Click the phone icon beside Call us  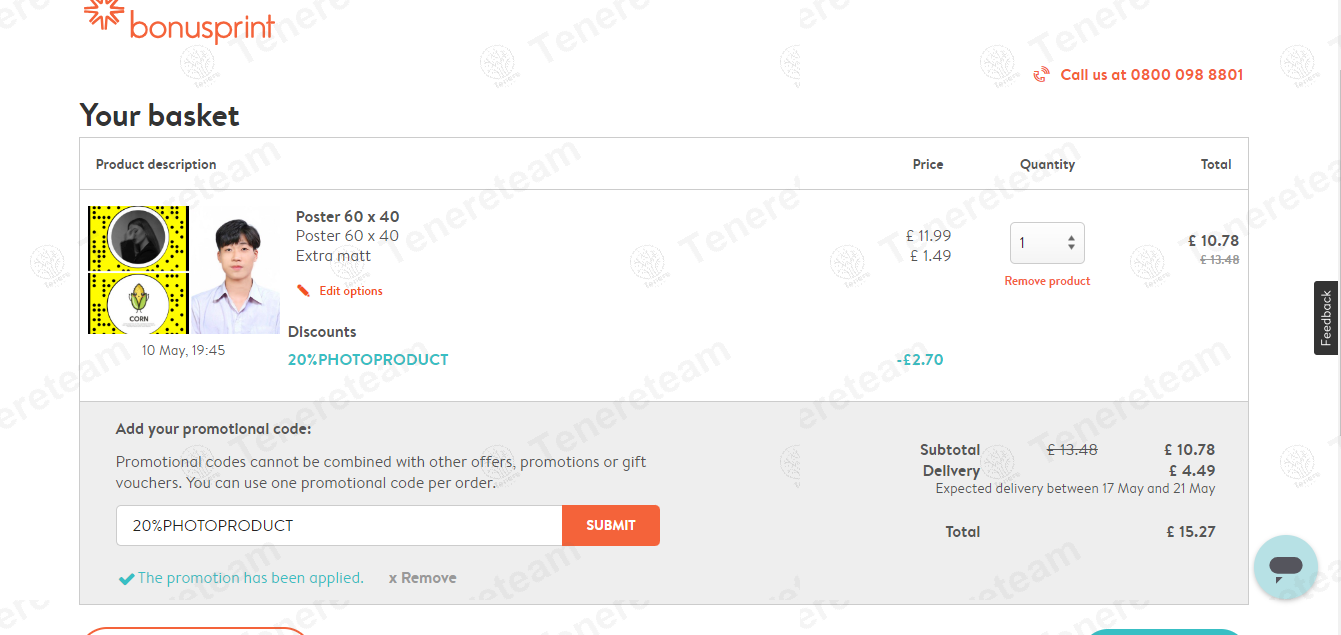(1041, 75)
